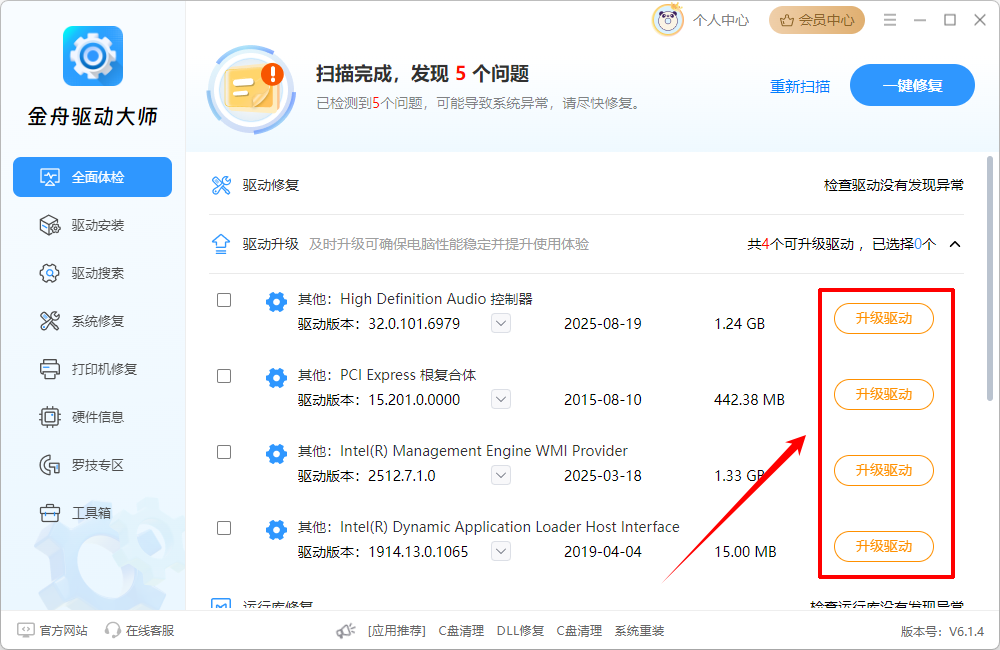Minimize the driver master window
This screenshot has width=1000, height=650.
(x=920, y=20)
